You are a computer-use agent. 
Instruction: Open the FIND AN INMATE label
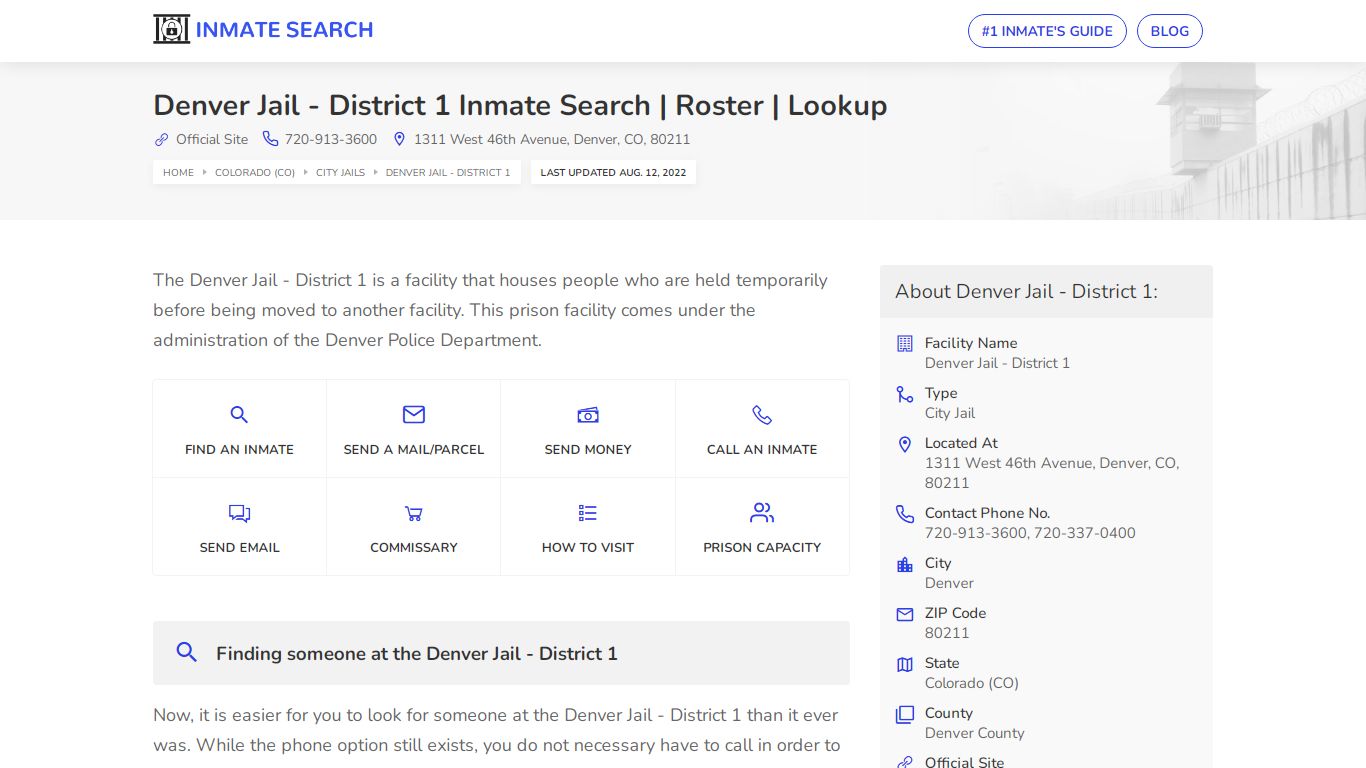[239, 449]
